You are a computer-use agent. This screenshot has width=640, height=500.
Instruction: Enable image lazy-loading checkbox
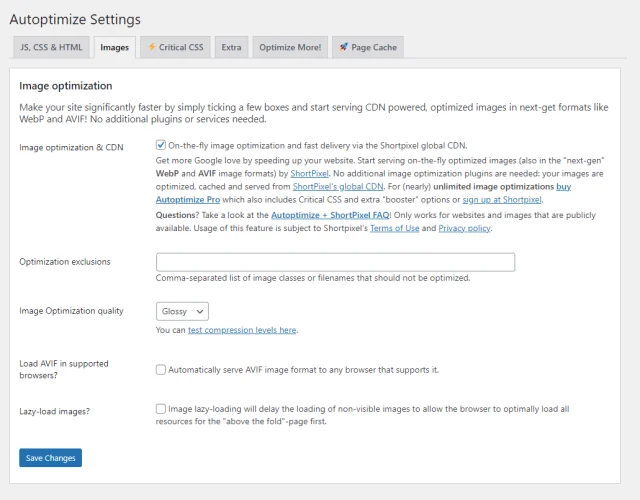161,408
